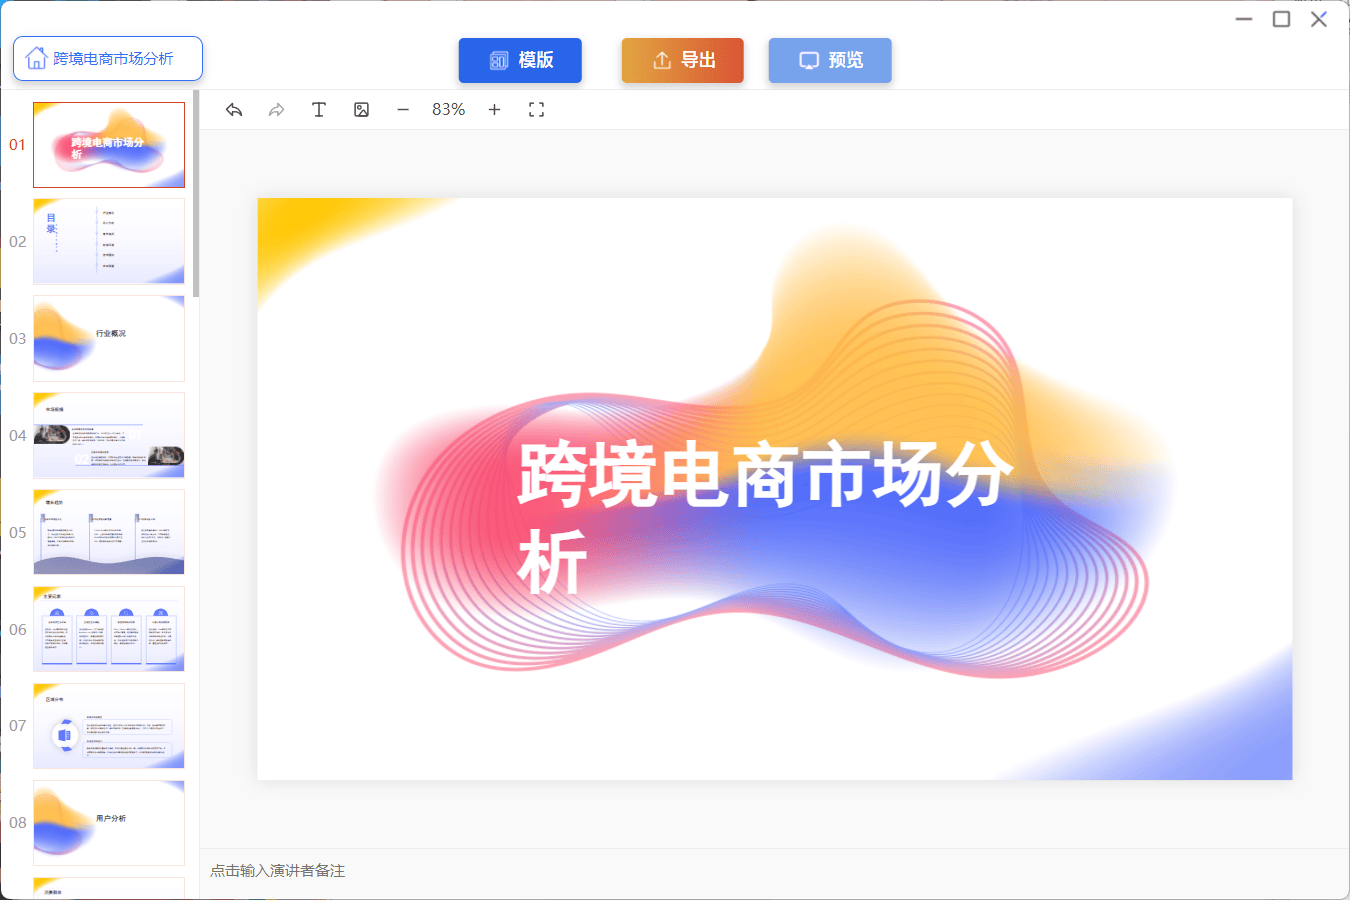Viewport: 1350px width, 900px height.
Task: Click the 83% zoom level value
Action: 449,110
